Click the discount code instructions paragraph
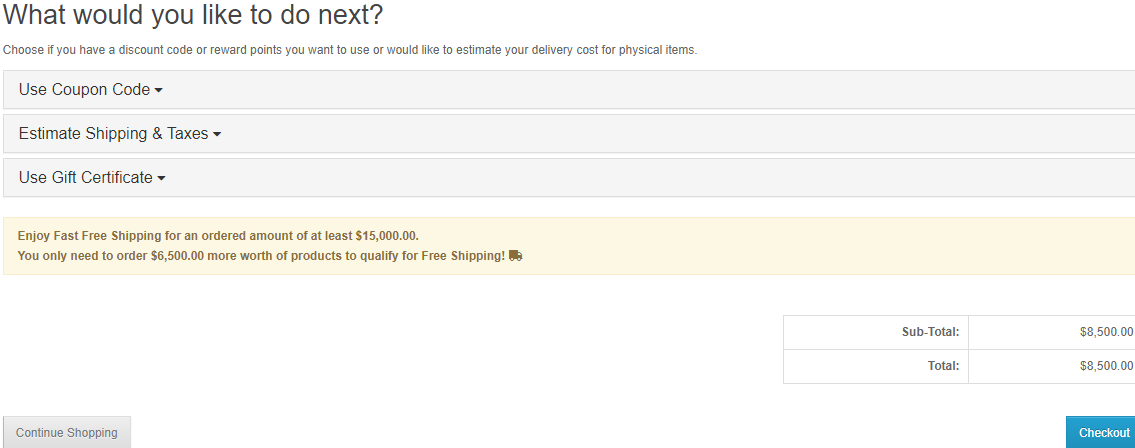This screenshot has height=448, width=1135. [x=350, y=51]
